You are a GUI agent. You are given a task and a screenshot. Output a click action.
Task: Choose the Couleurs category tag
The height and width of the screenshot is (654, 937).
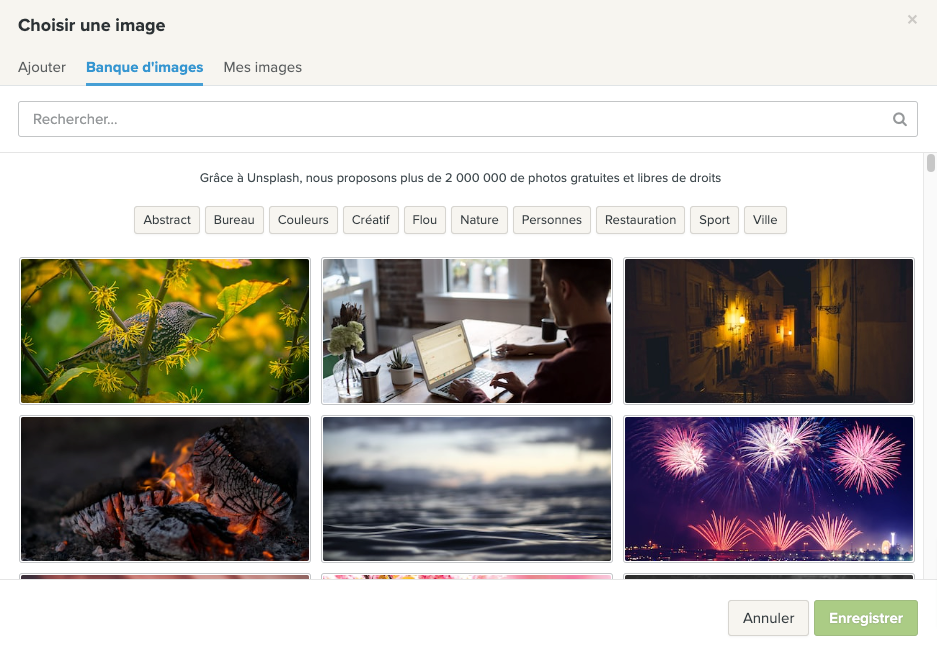coord(303,220)
